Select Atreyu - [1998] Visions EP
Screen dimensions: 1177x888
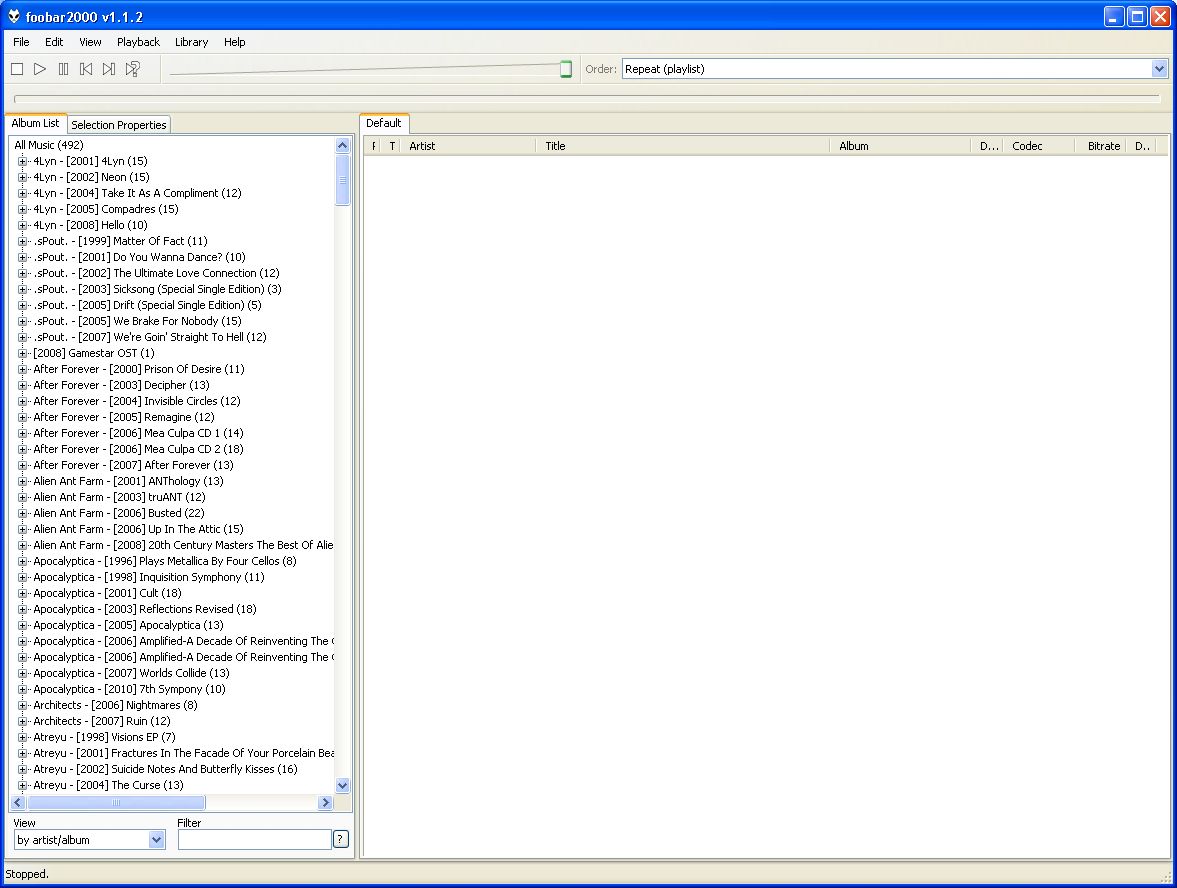pos(104,737)
